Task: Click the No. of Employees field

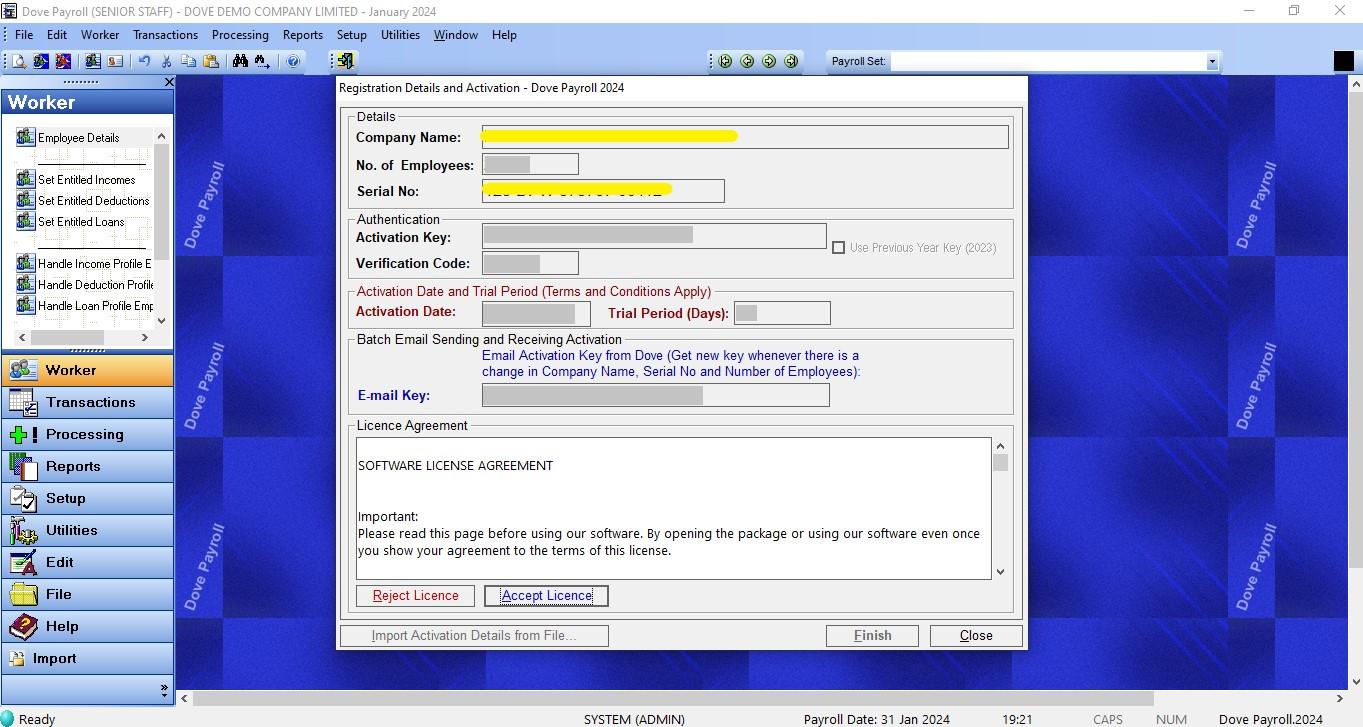Action: 530,164
